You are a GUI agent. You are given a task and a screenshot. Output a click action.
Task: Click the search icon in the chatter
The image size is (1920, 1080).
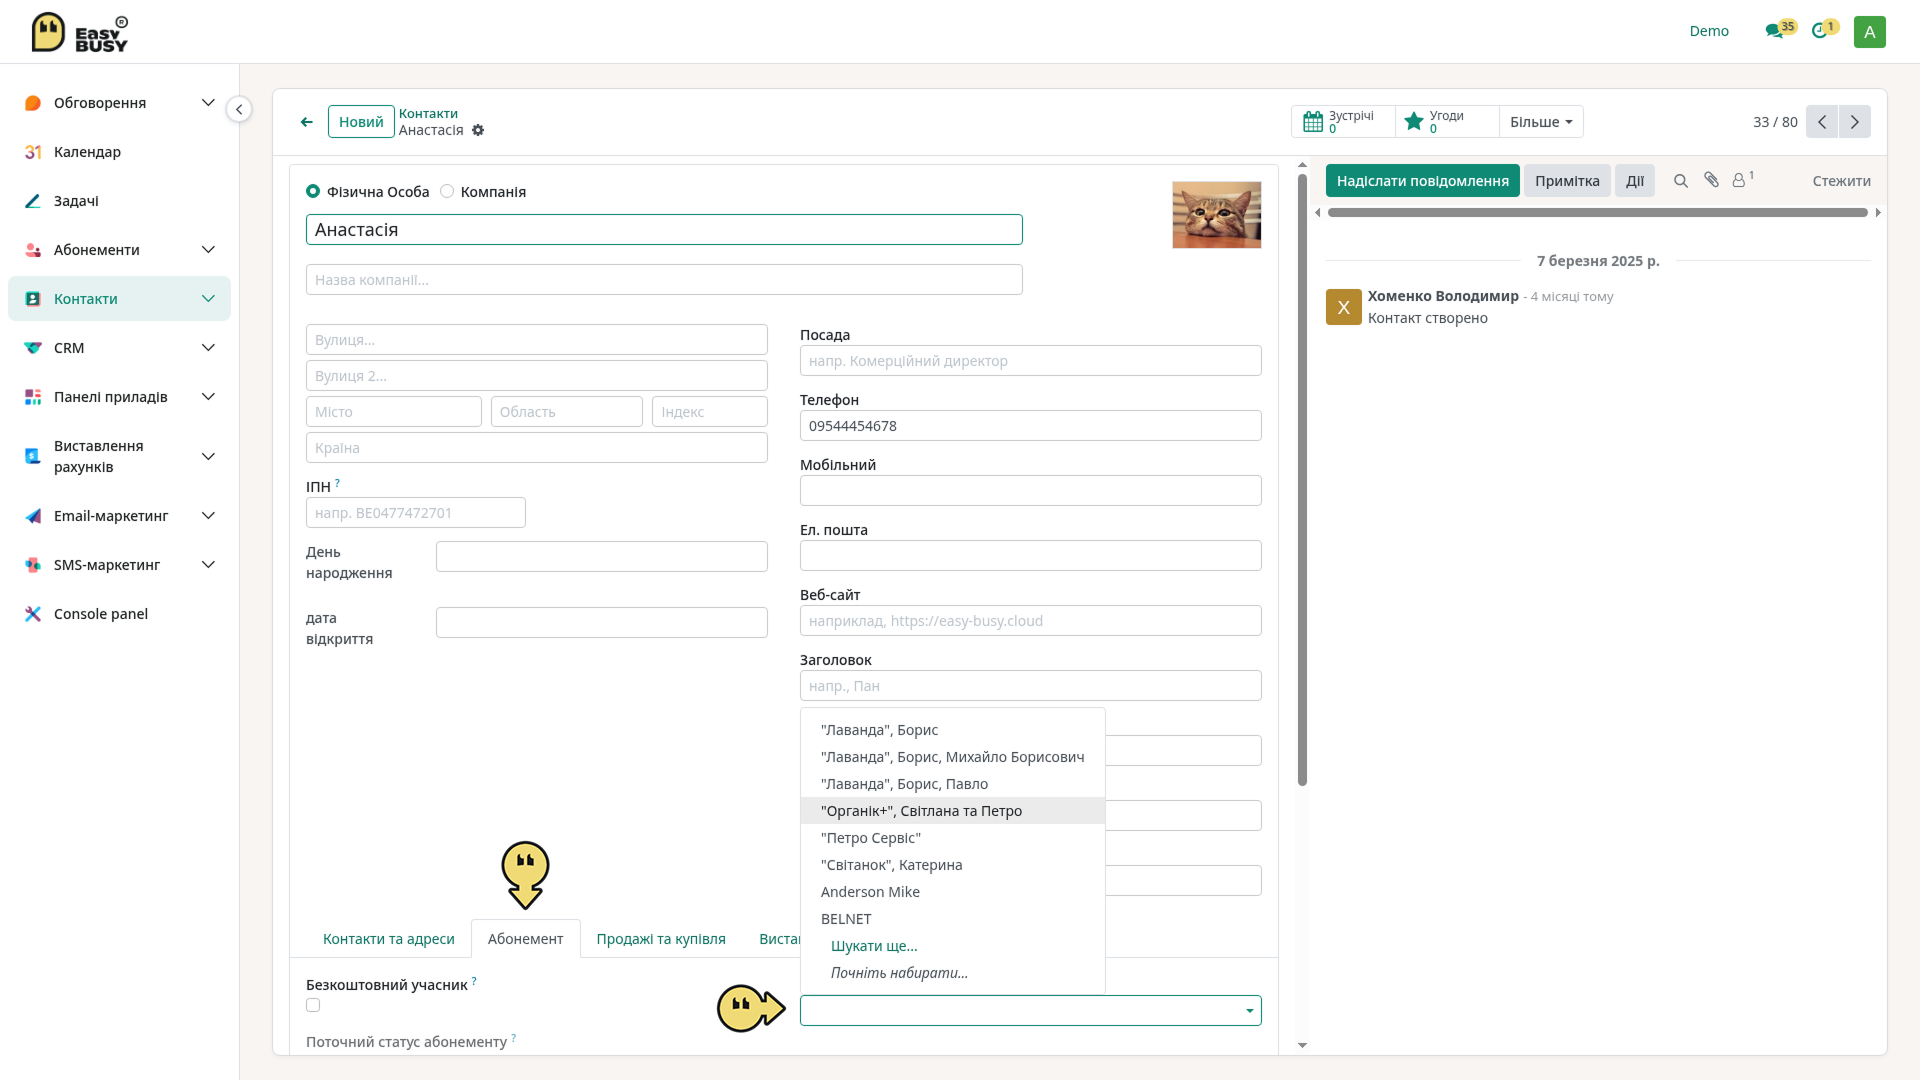1681,181
